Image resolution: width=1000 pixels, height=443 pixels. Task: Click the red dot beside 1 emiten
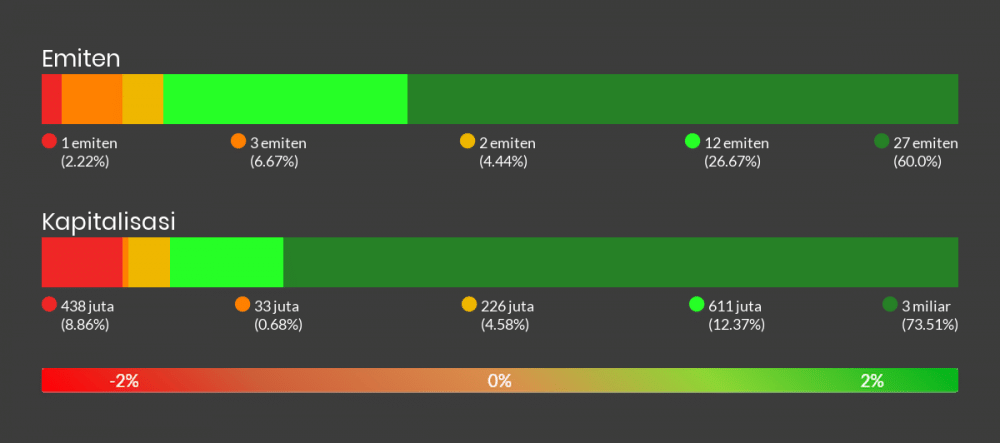click(49, 141)
